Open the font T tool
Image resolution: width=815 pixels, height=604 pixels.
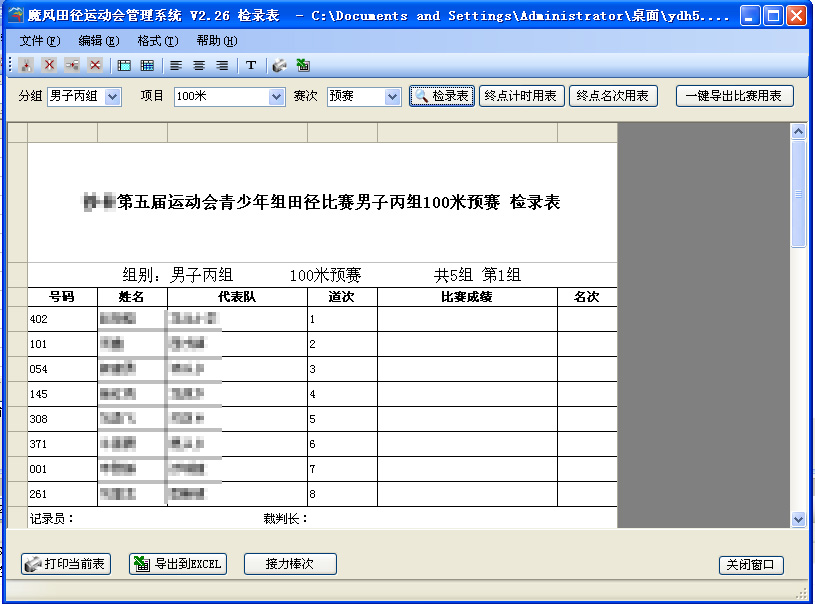[x=251, y=65]
